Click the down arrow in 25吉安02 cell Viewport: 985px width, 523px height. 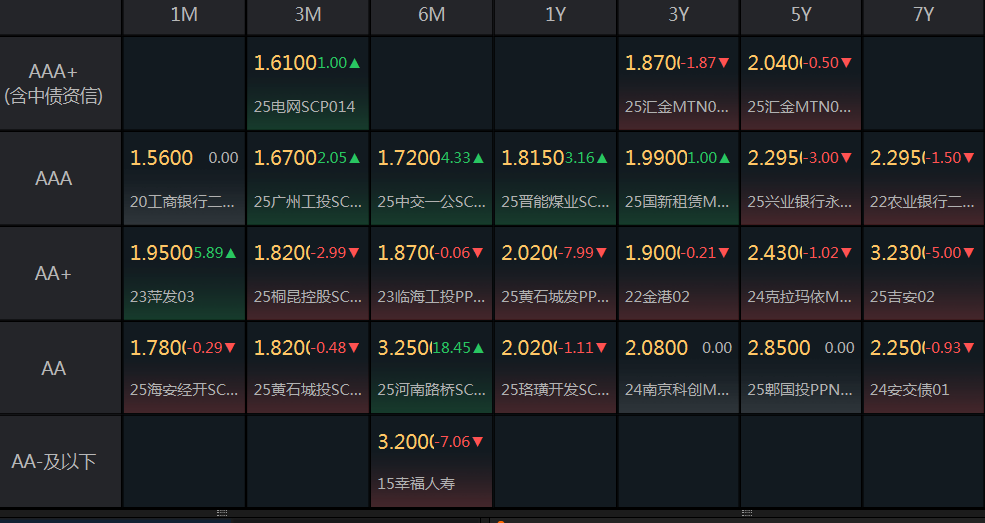[x=968, y=253]
